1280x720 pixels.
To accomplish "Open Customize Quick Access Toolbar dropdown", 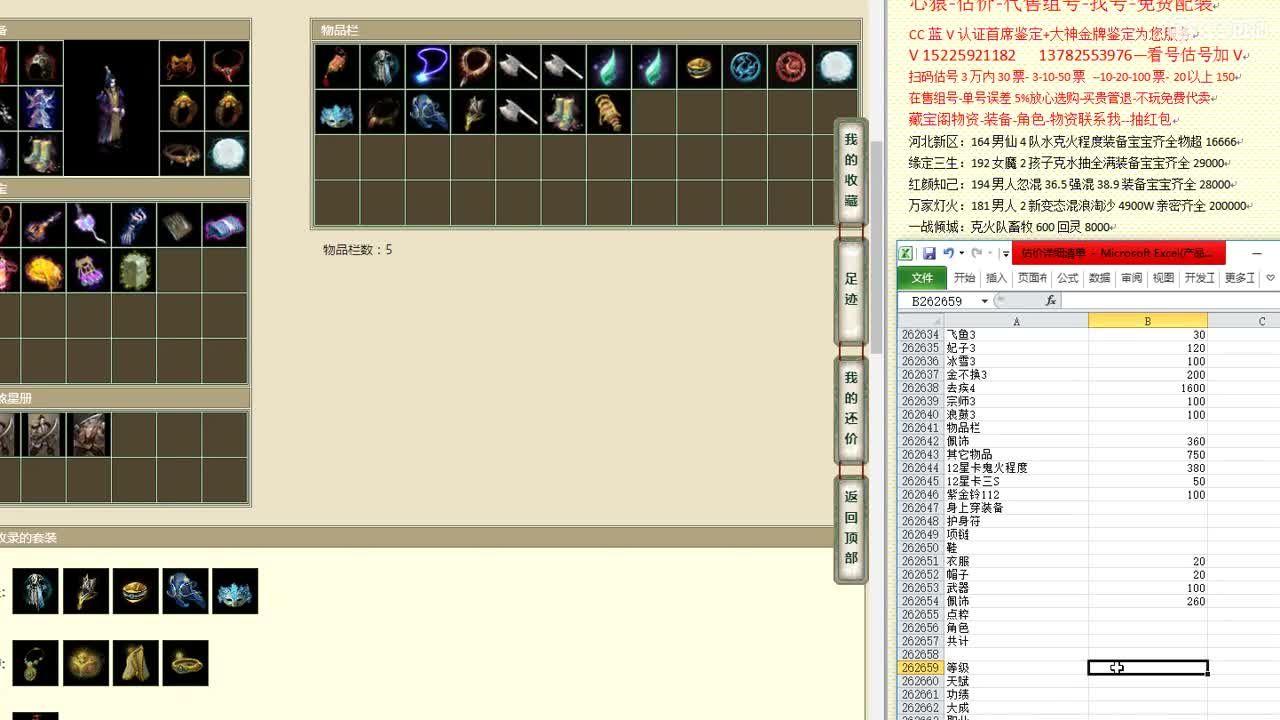I will click(1005, 254).
